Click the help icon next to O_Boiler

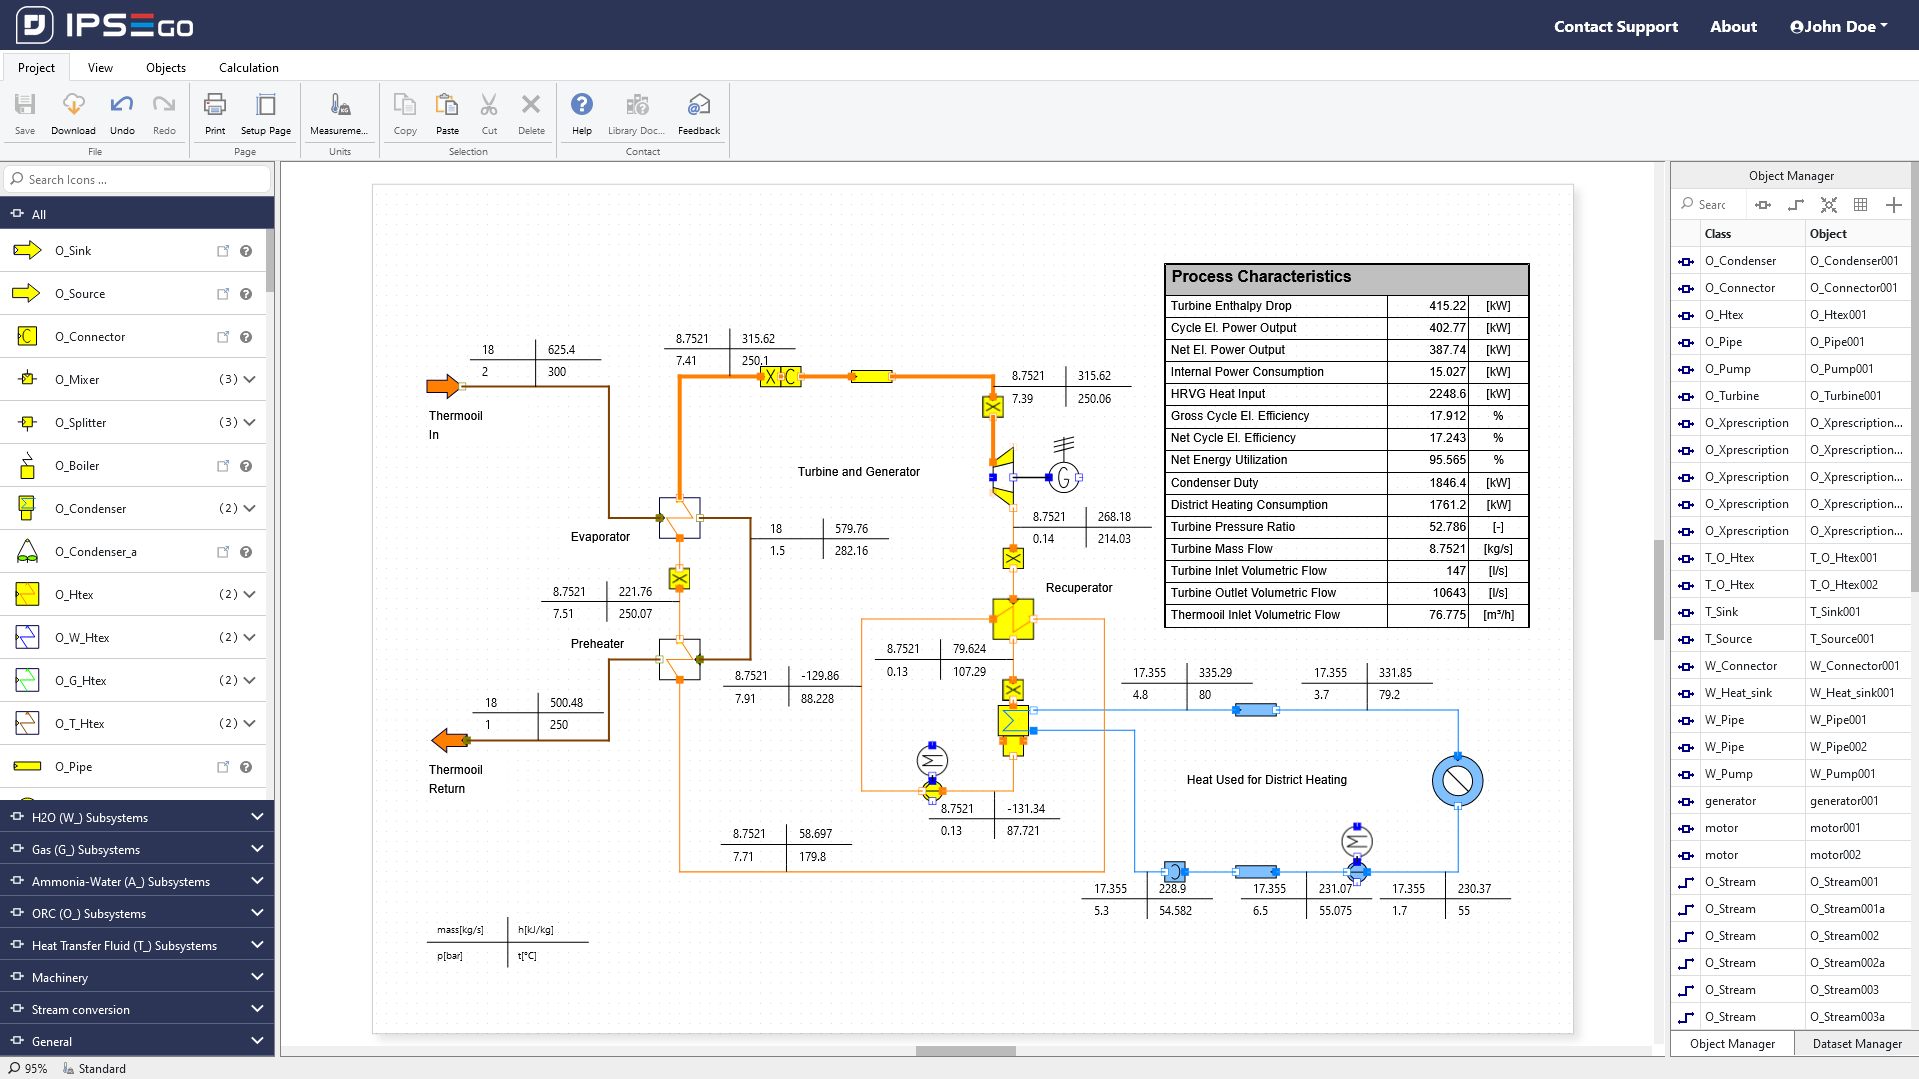pos(246,466)
